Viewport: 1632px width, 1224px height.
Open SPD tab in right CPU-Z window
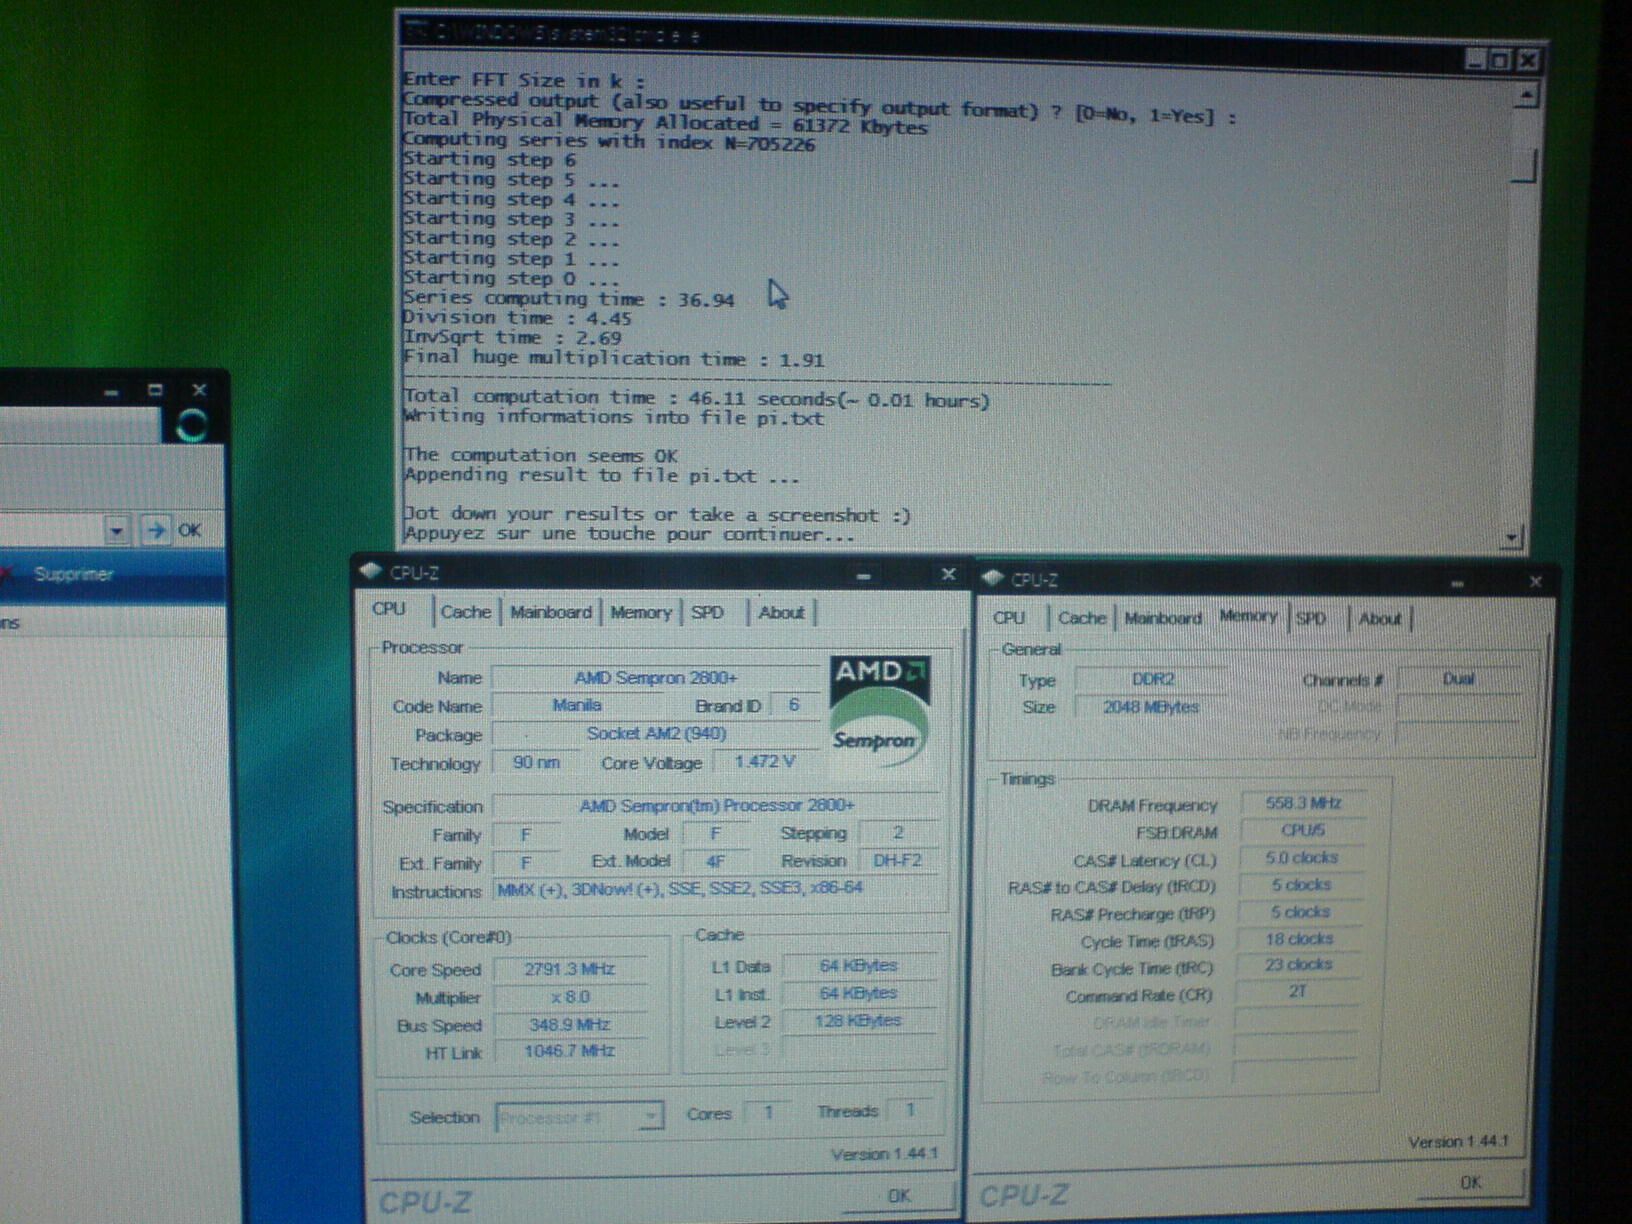coord(1311,618)
